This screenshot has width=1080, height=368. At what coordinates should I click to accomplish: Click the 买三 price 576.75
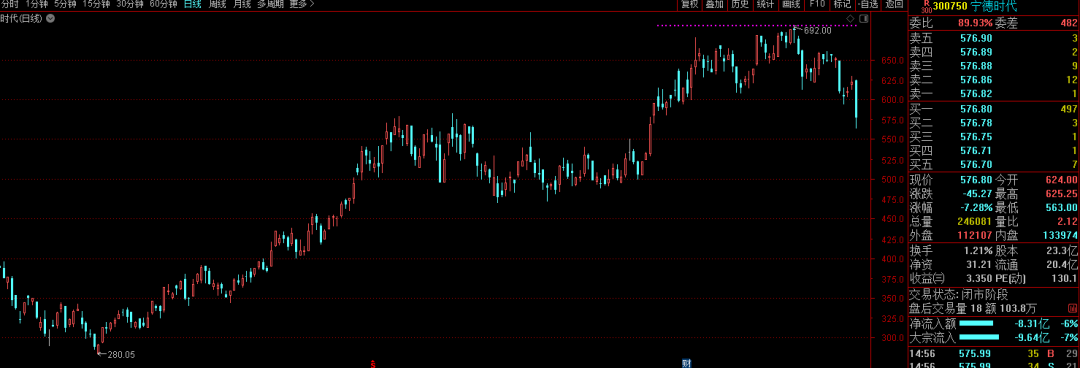[x=976, y=136]
